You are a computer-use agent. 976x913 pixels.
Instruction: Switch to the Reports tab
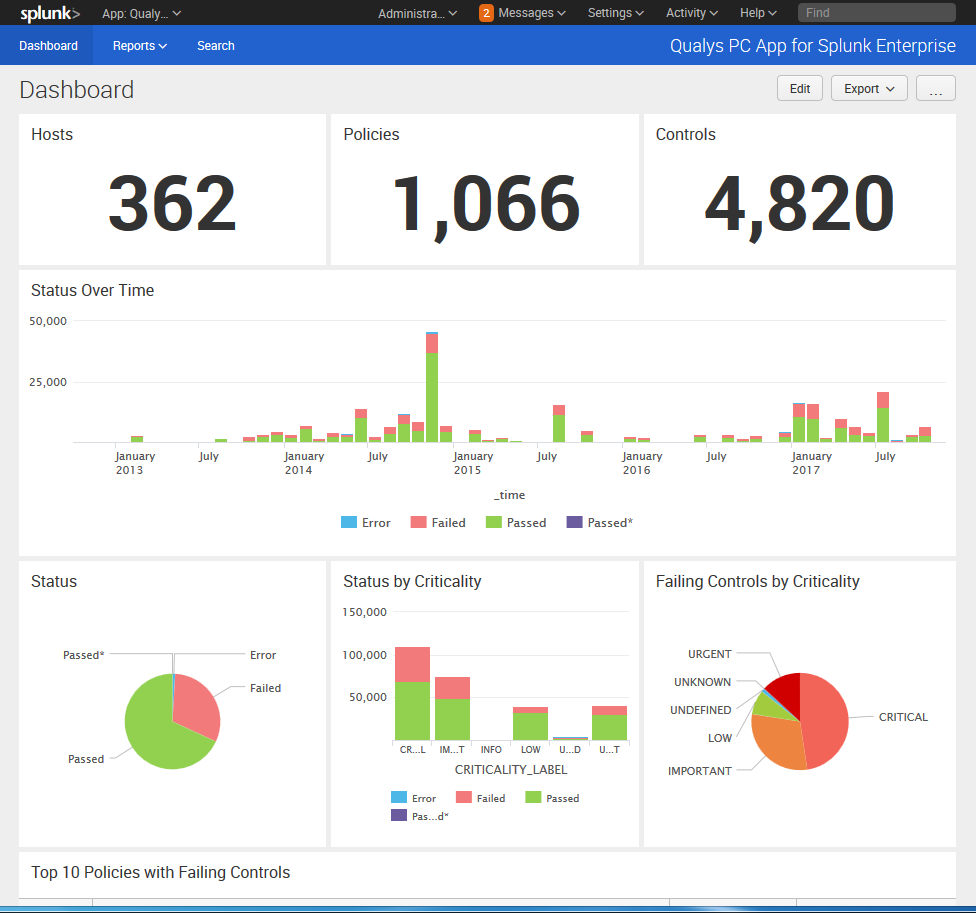[138, 45]
